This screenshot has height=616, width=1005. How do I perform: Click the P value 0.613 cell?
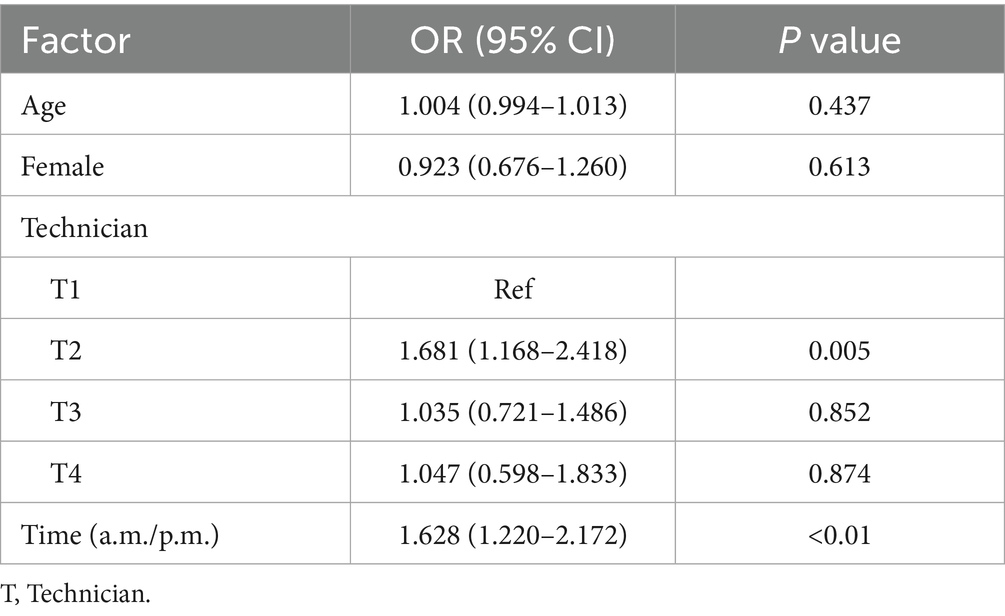[839, 166]
